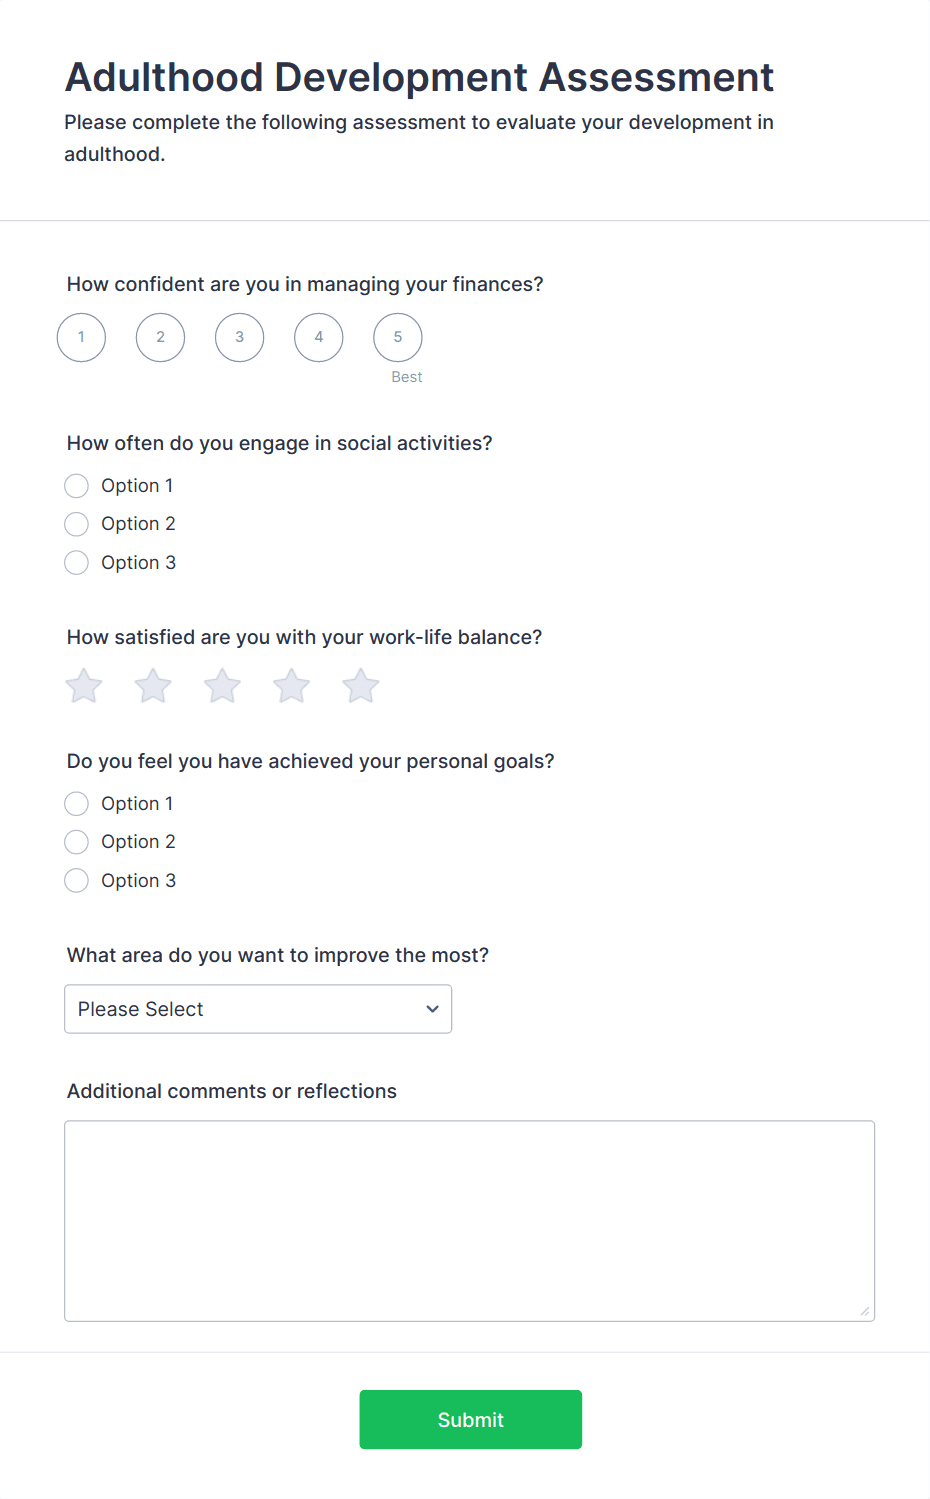This screenshot has width=930, height=1499.
Task: Choose Option 2 for social activities
Action: [77, 524]
